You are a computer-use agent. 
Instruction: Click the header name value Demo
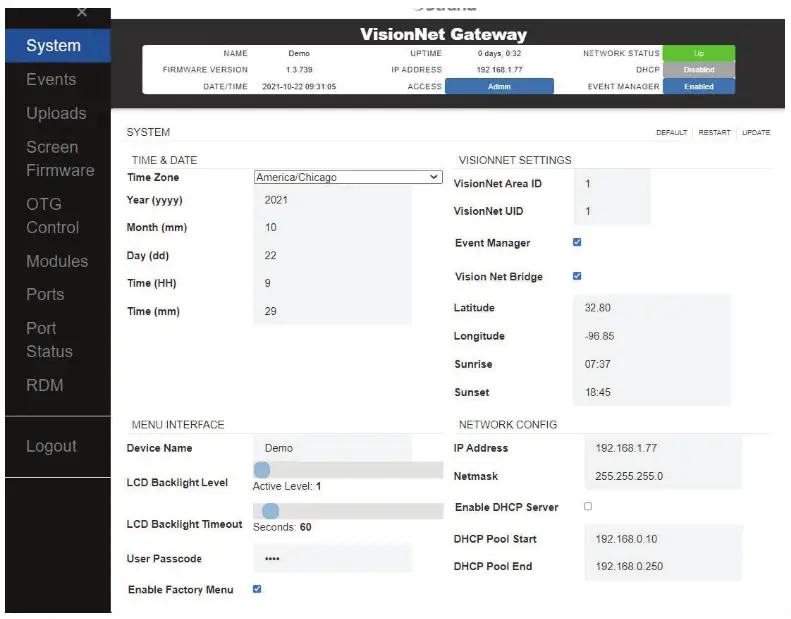point(299,53)
